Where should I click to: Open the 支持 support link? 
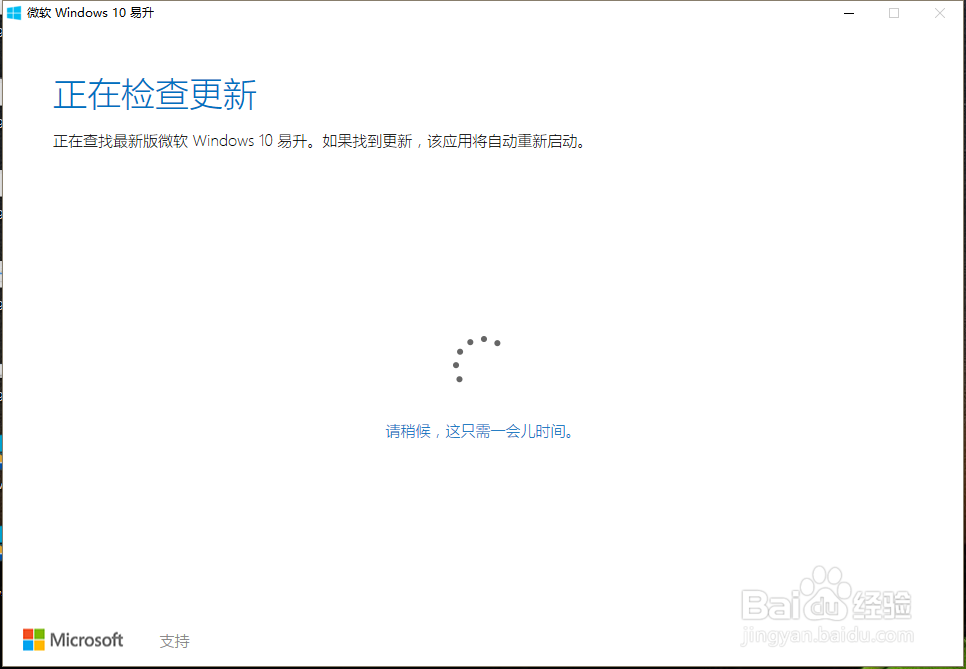pyautogui.click(x=174, y=641)
